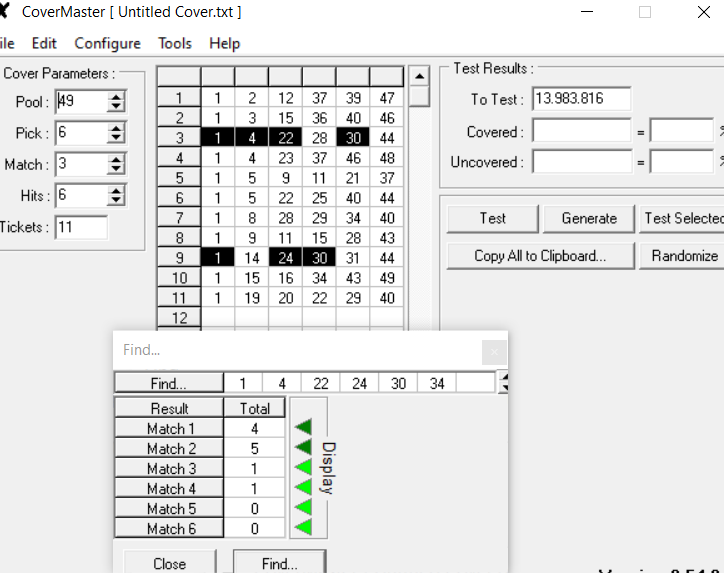This screenshot has height=573, width=724.
Task: Click the Test Selected button
Action: tap(682, 218)
